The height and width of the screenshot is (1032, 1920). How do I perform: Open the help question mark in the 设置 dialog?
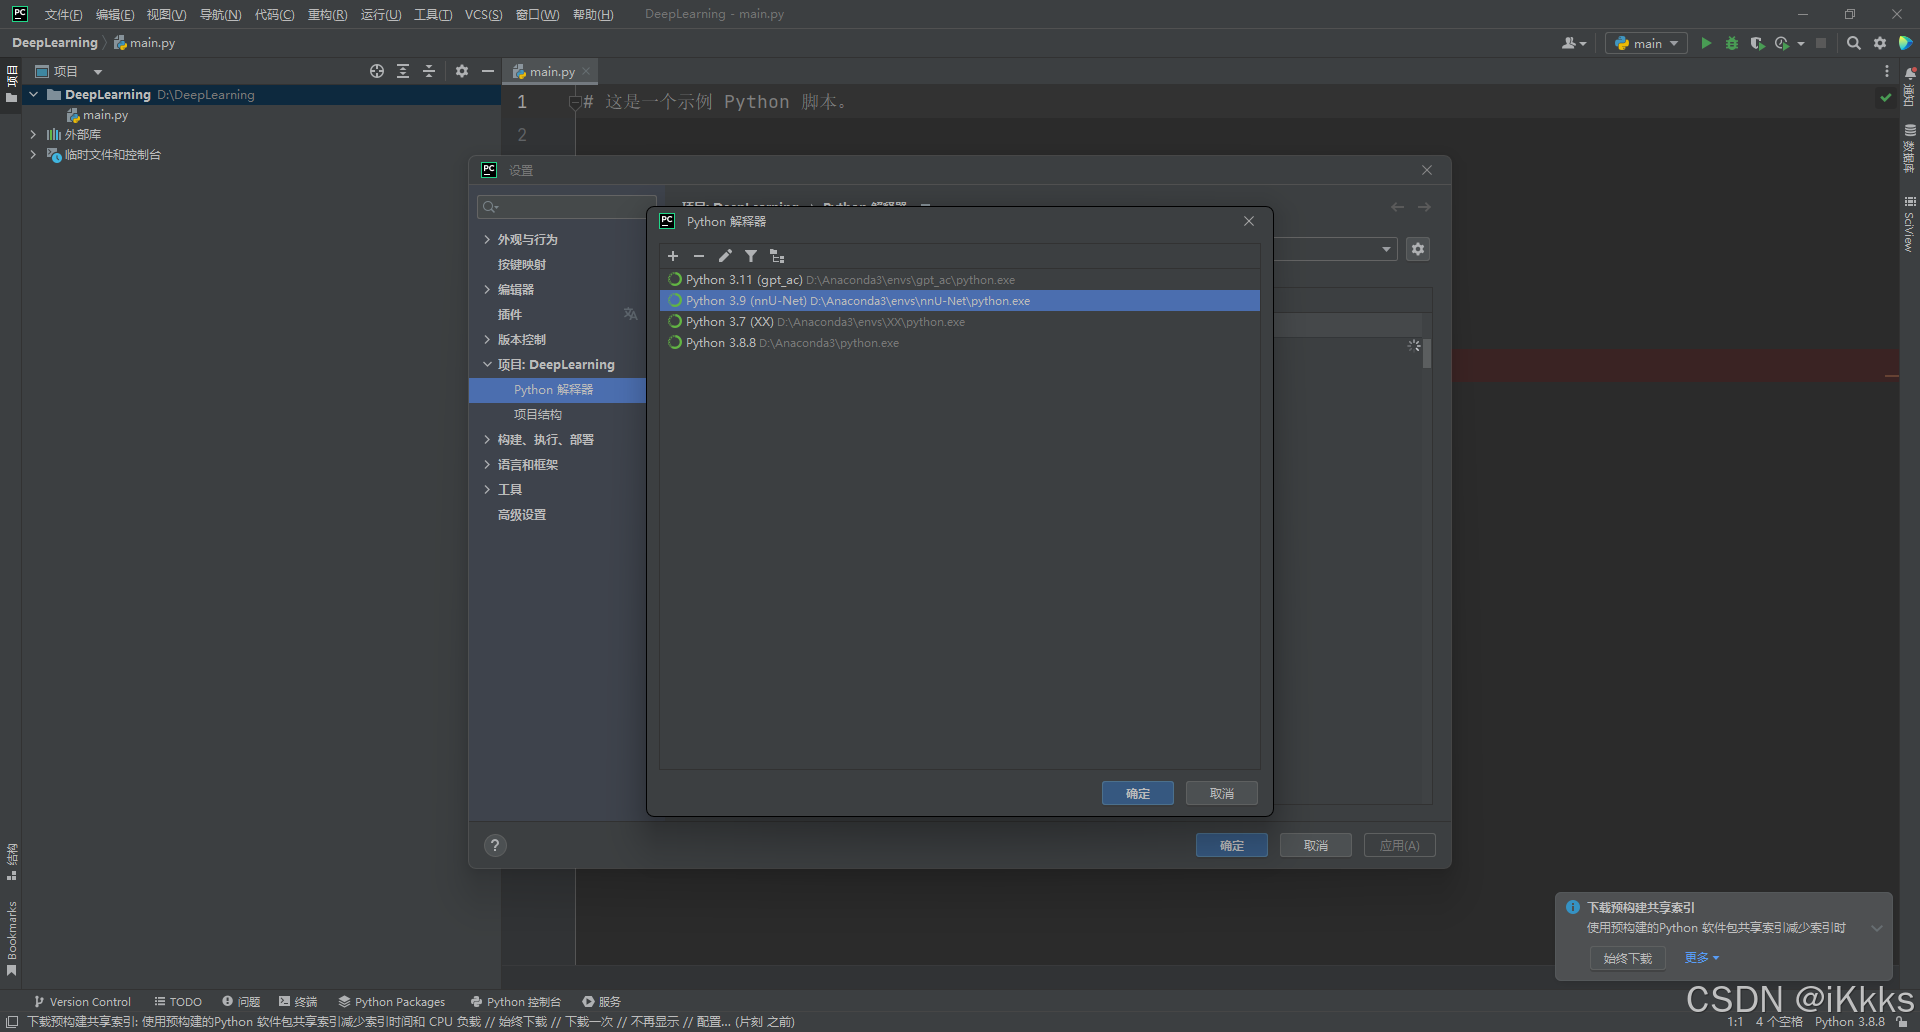495,845
